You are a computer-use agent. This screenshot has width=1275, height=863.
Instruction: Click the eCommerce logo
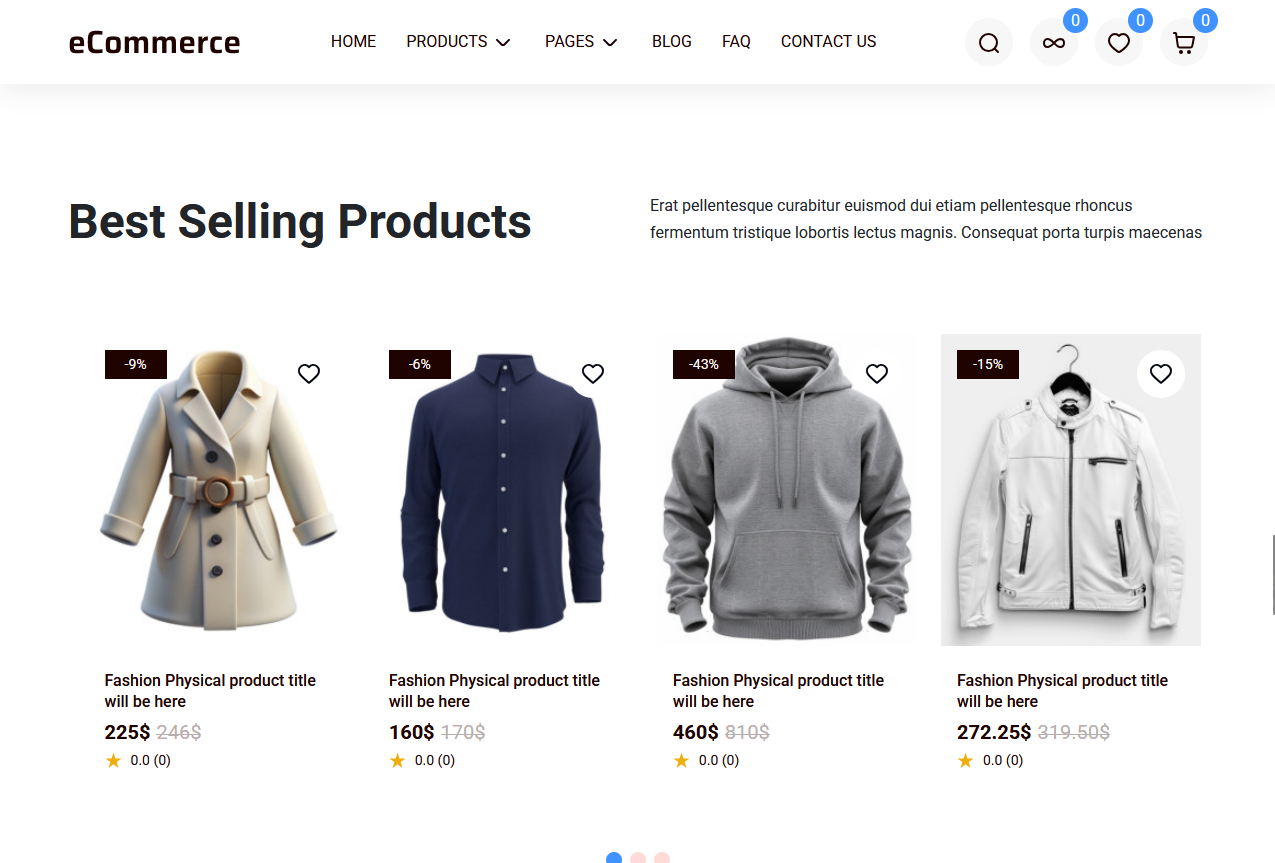tap(154, 43)
